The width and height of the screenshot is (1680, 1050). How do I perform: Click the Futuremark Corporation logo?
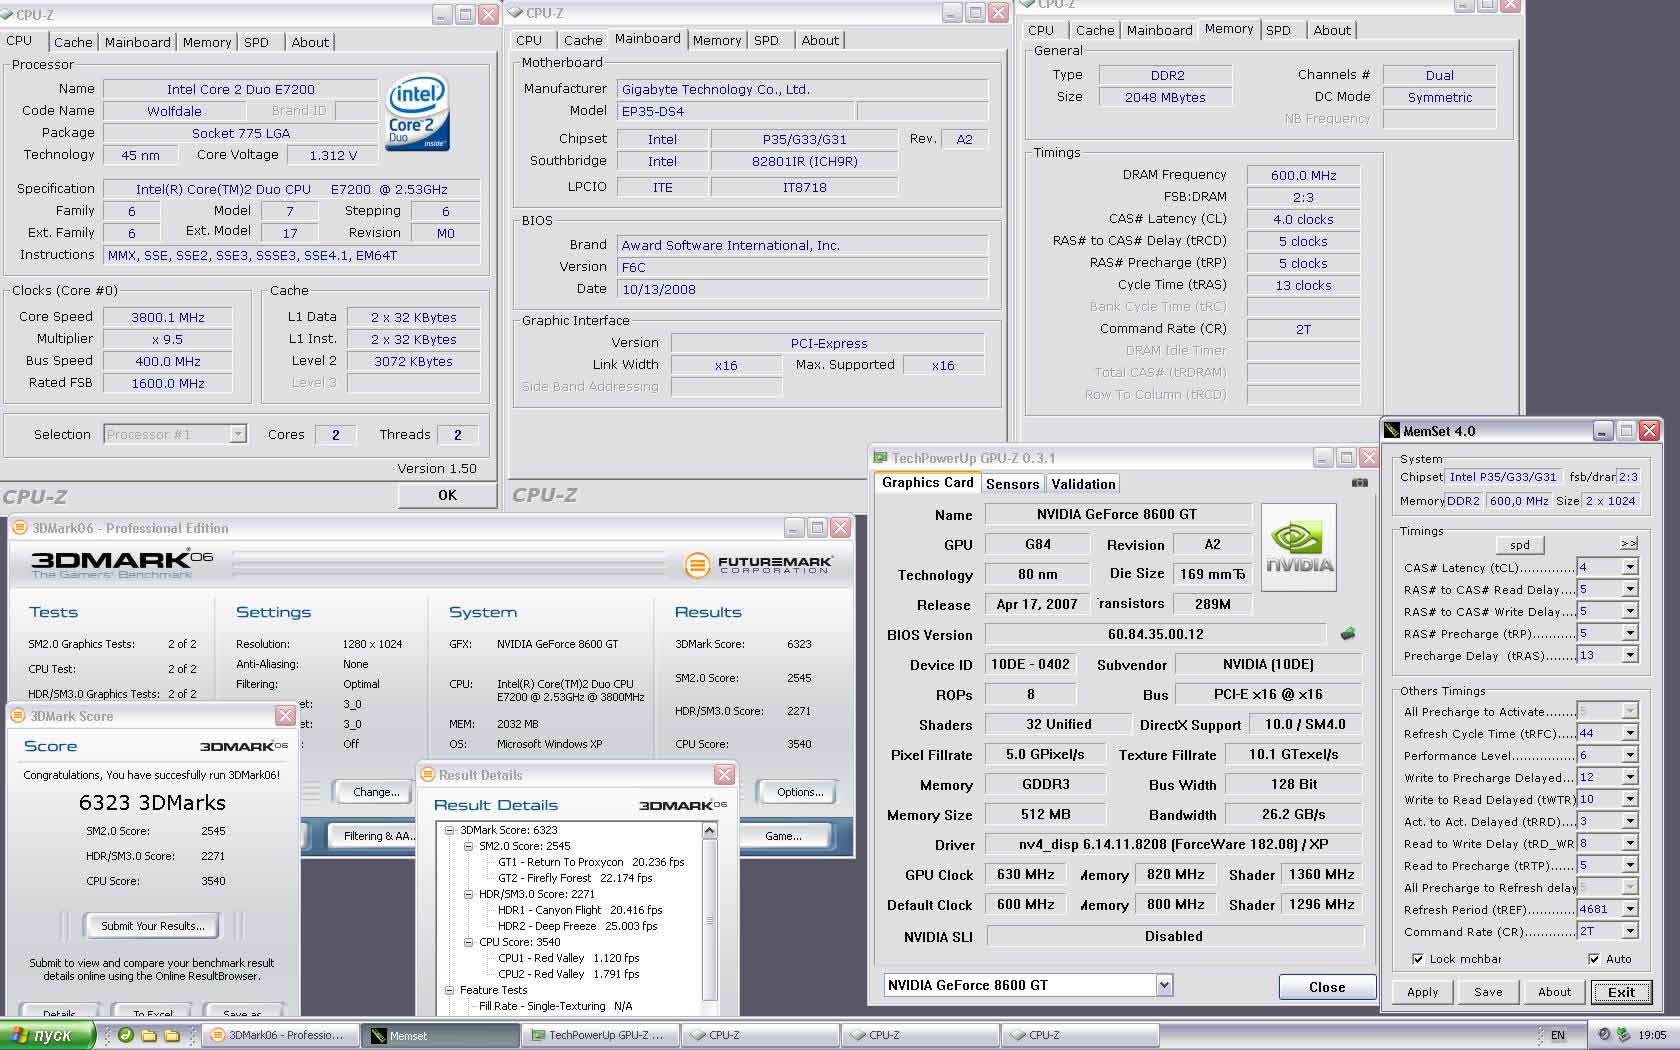(x=759, y=565)
